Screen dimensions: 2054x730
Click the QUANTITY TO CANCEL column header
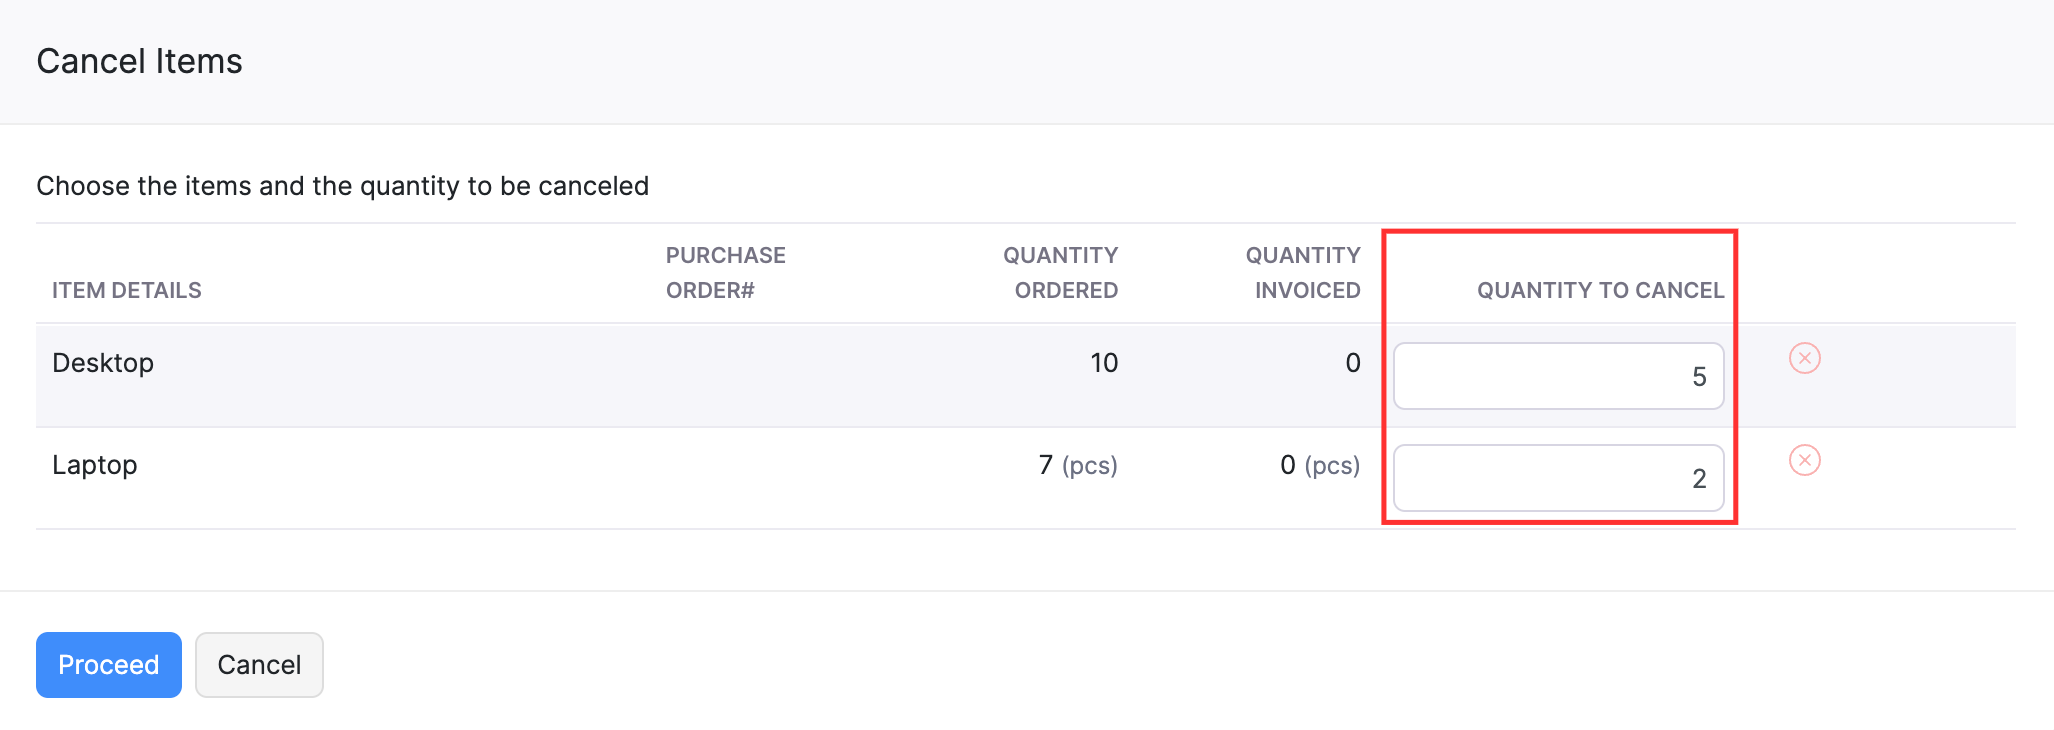1600,290
